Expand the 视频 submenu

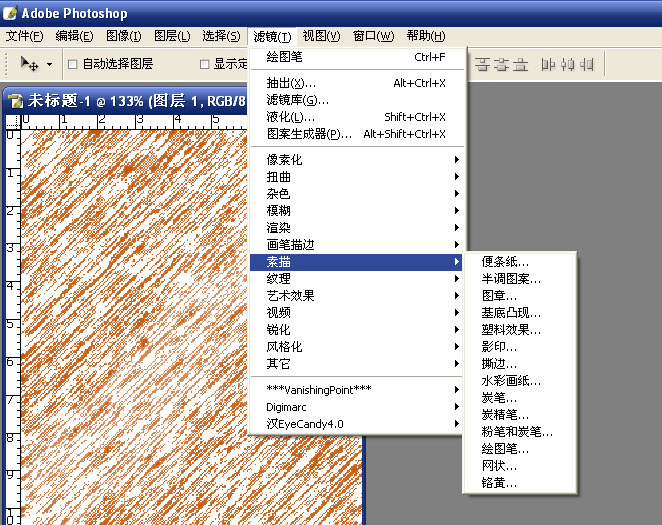point(357,313)
